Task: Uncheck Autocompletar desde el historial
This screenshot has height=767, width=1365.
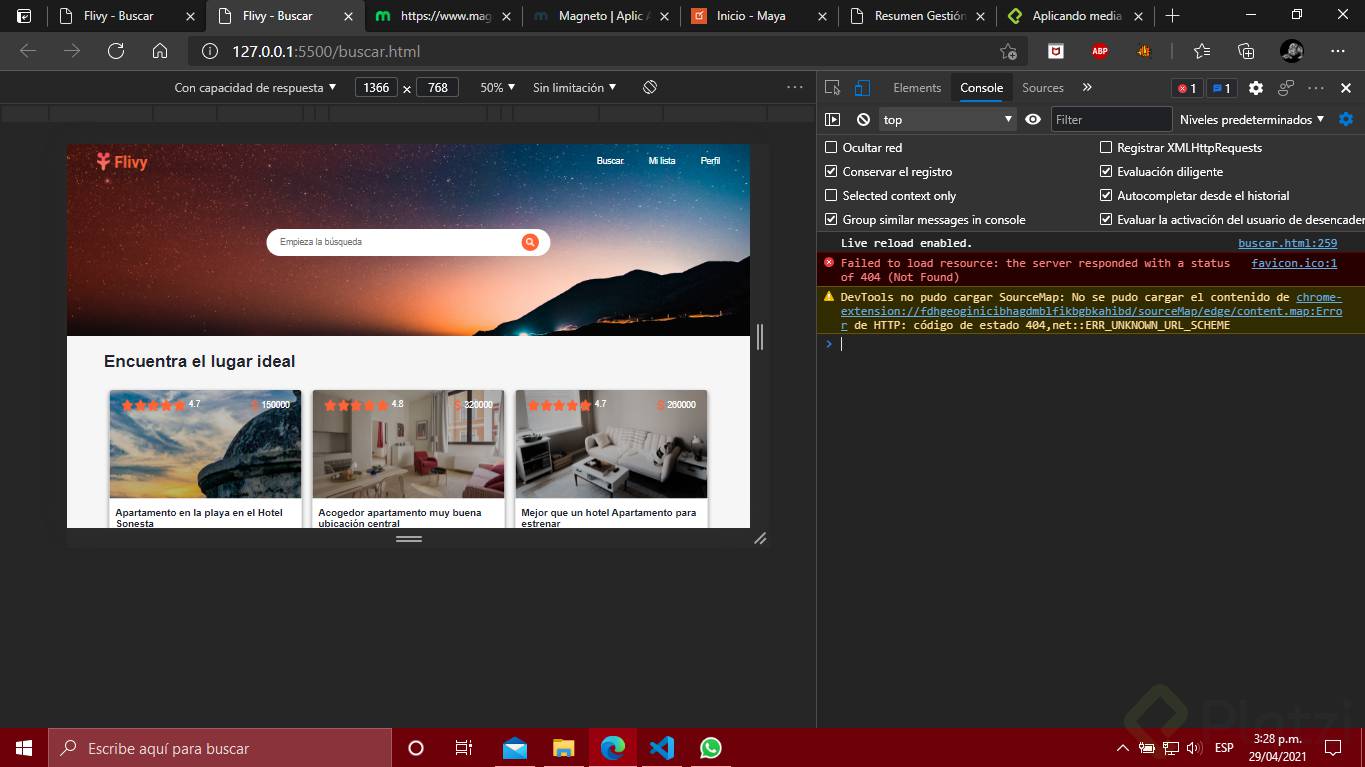Action: [x=1106, y=195]
